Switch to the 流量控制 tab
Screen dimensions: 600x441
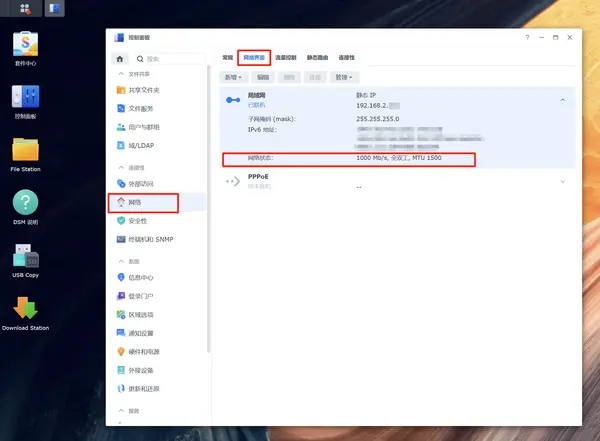point(286,57)
